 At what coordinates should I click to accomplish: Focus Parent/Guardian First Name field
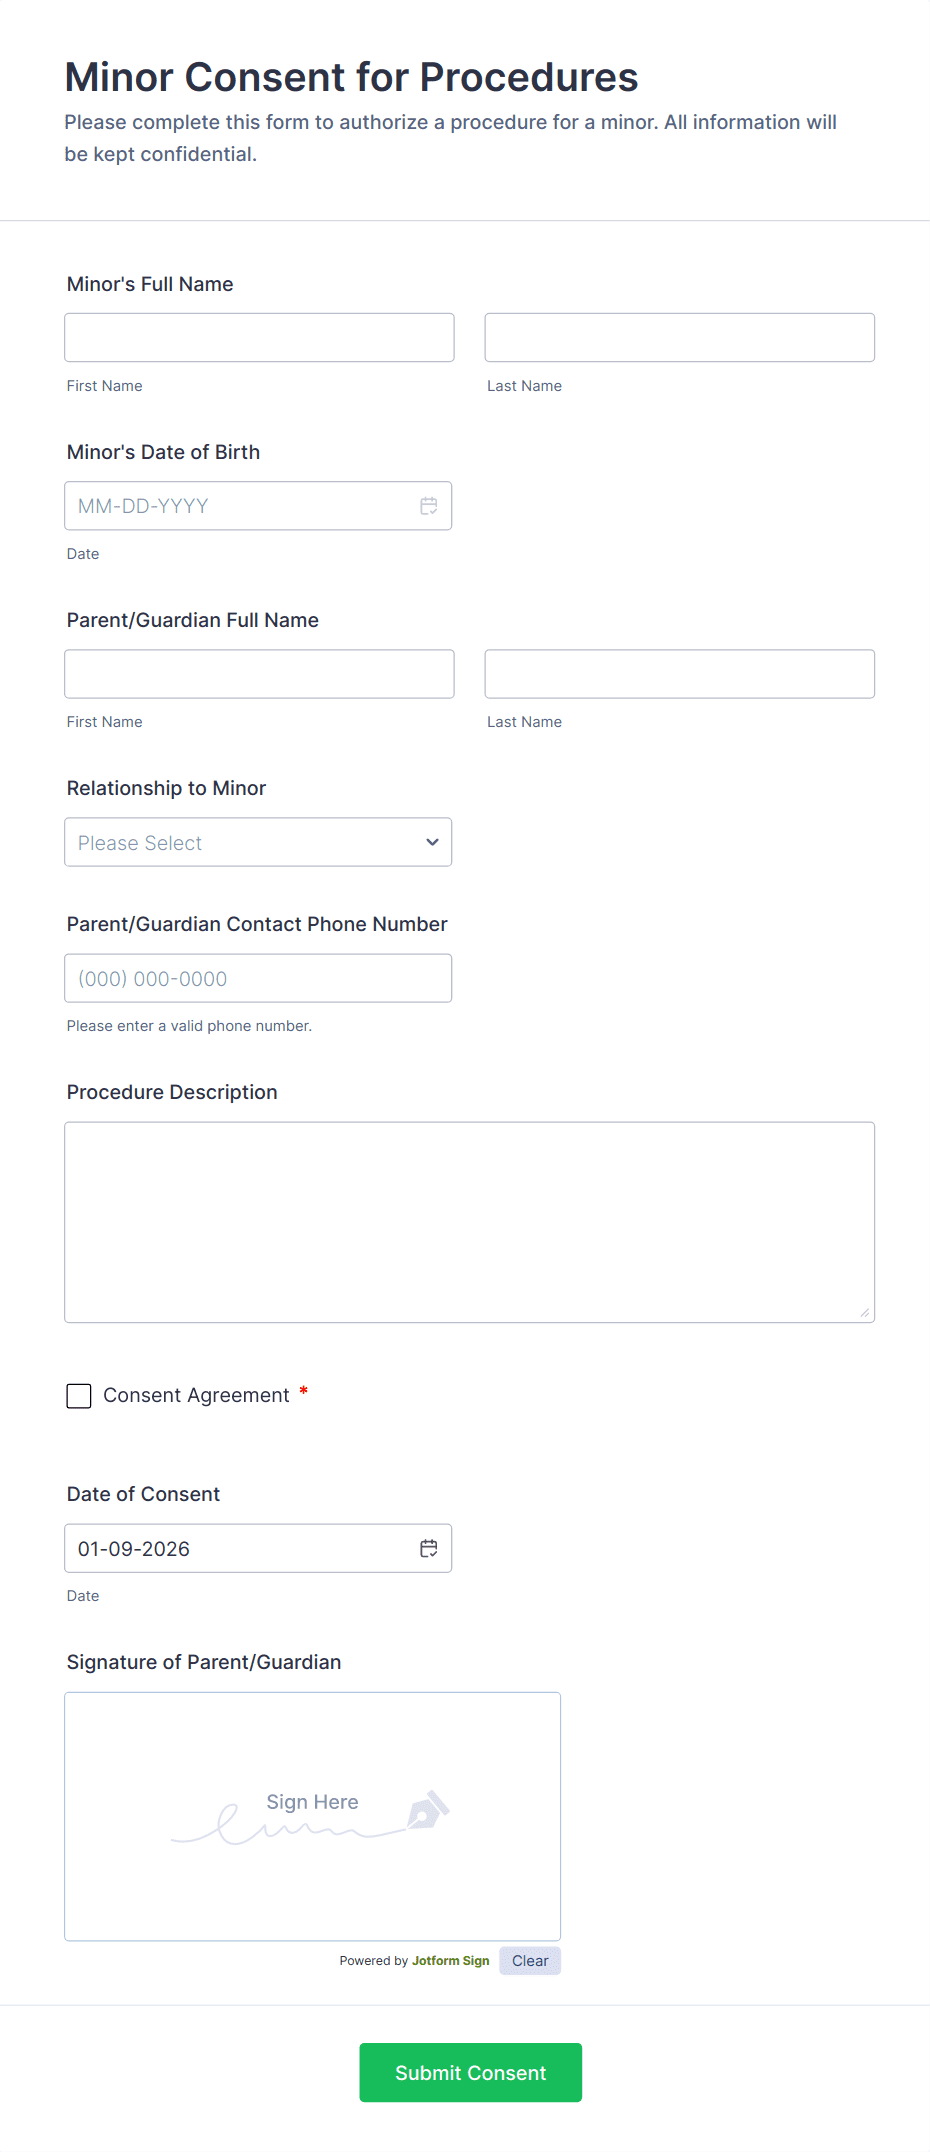(259, 674)
